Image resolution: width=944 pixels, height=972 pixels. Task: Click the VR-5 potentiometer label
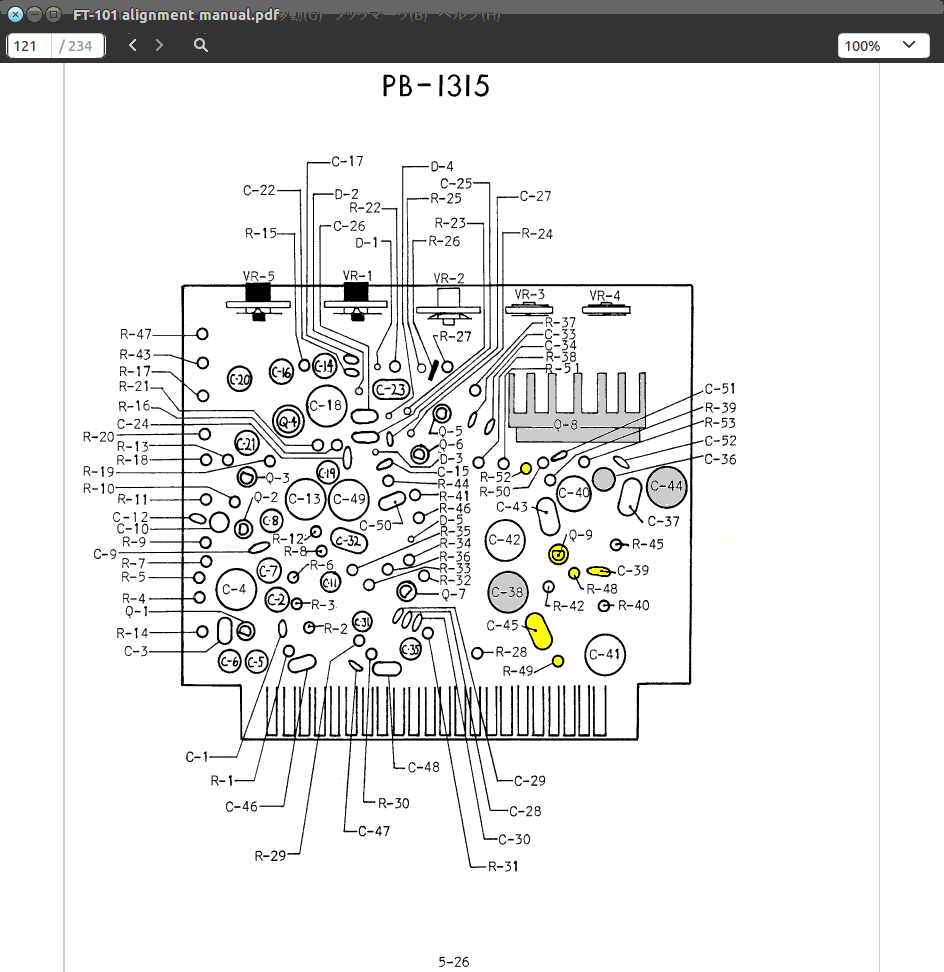[x=258, y=276]
